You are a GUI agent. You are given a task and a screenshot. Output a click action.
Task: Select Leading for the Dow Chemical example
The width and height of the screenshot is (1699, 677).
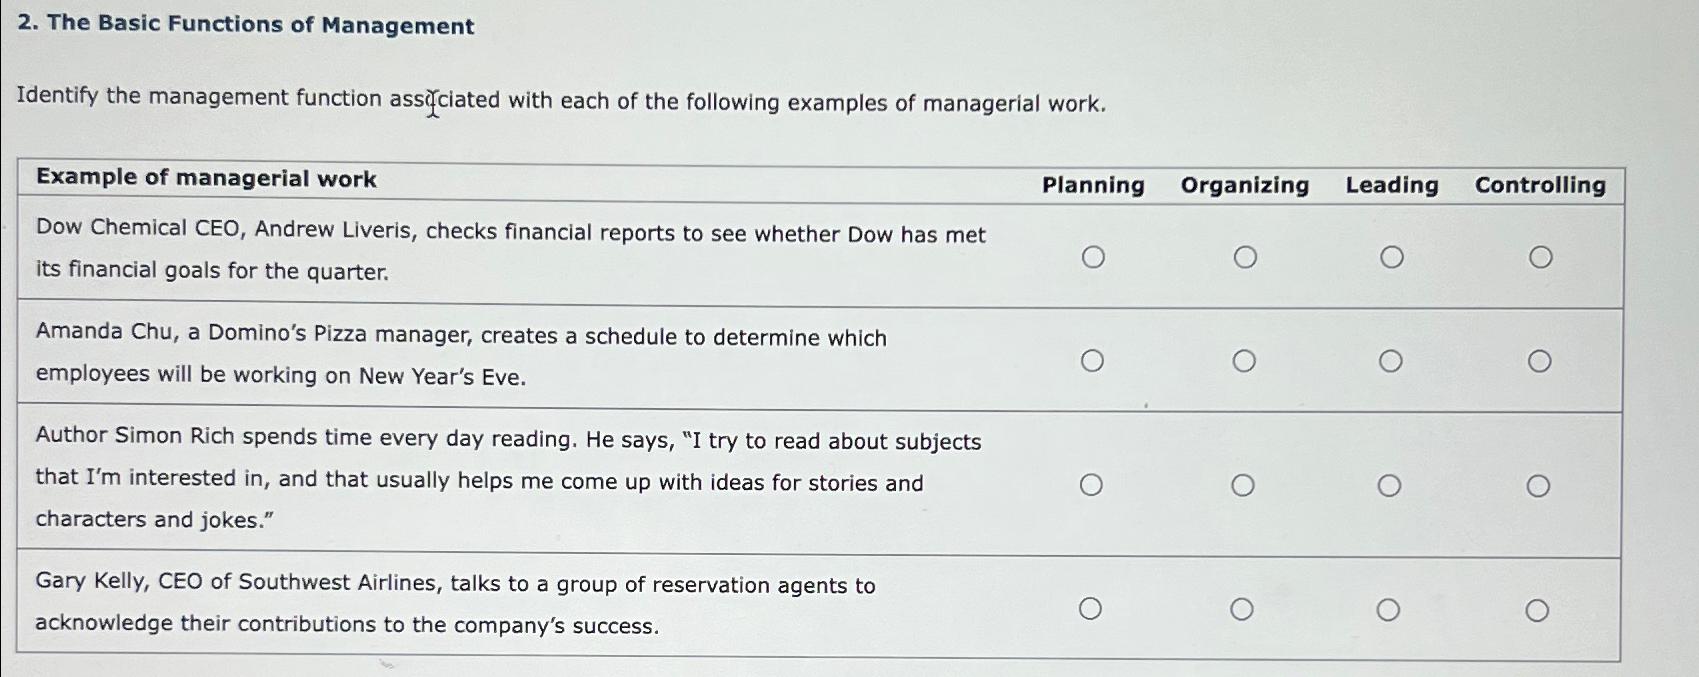coord(1391,257)
